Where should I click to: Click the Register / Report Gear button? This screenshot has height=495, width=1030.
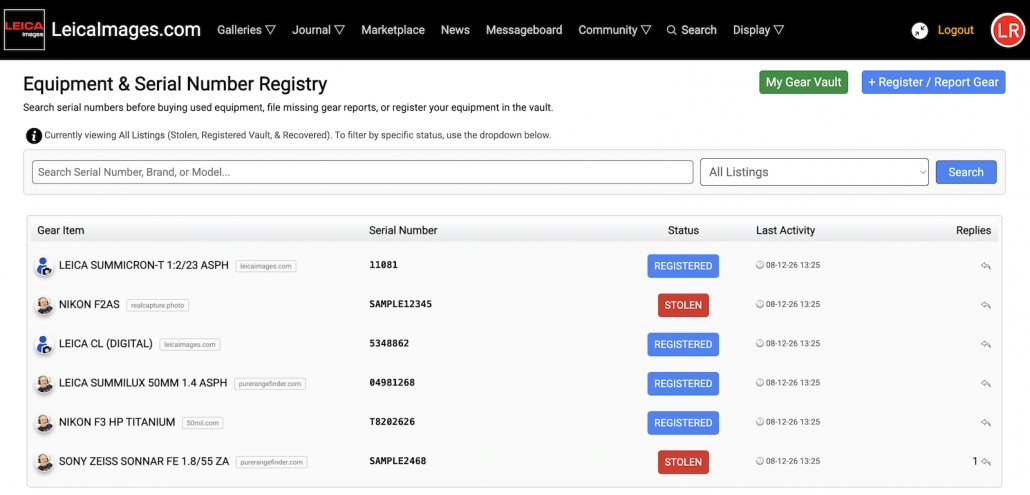933,82
